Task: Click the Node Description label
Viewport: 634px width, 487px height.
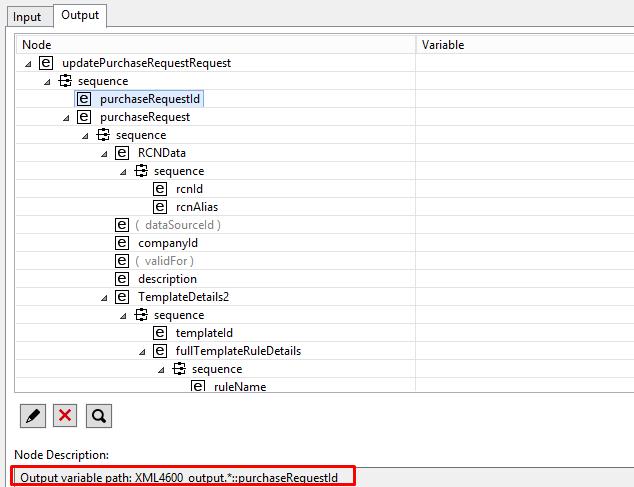Action: click(x=61, y=455)
